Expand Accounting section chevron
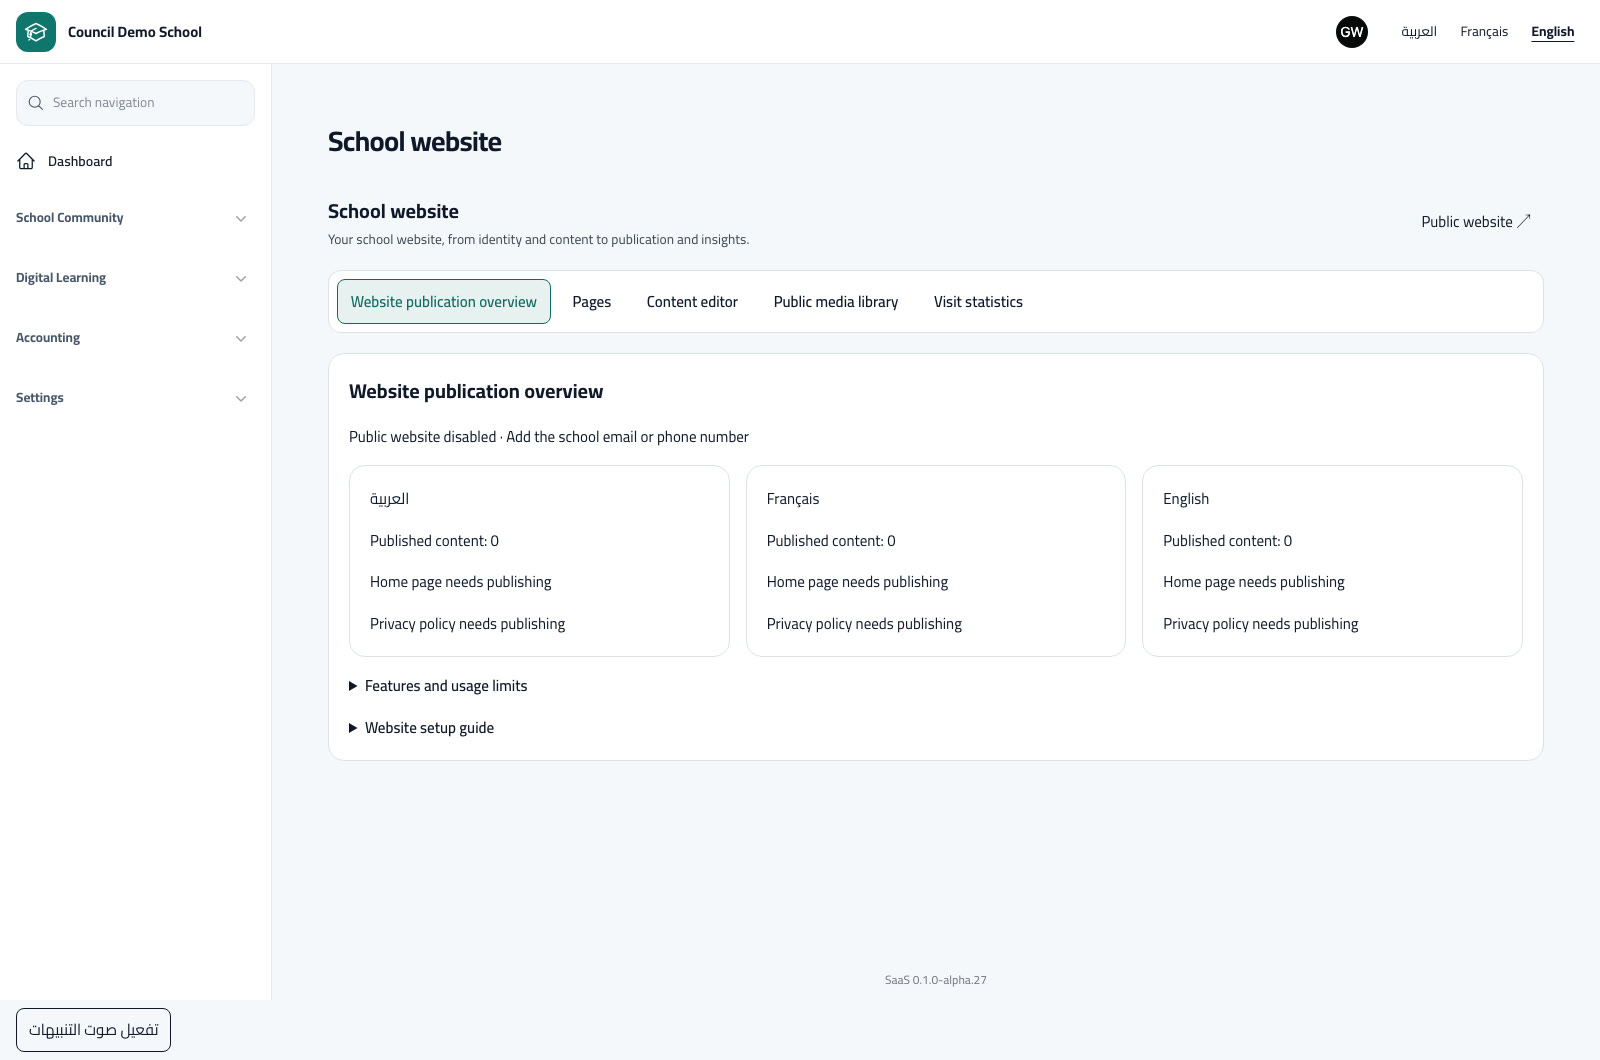 point(241,338)
